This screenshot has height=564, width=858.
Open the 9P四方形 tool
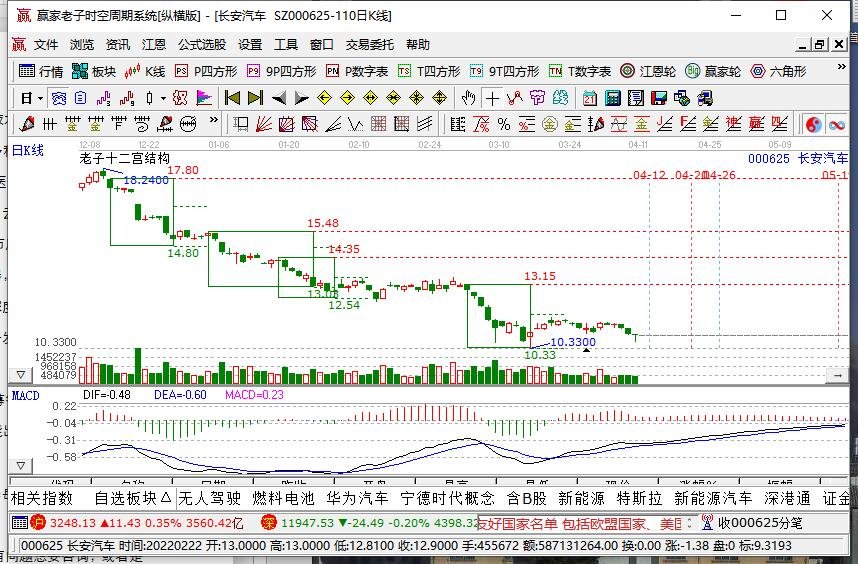281,71
